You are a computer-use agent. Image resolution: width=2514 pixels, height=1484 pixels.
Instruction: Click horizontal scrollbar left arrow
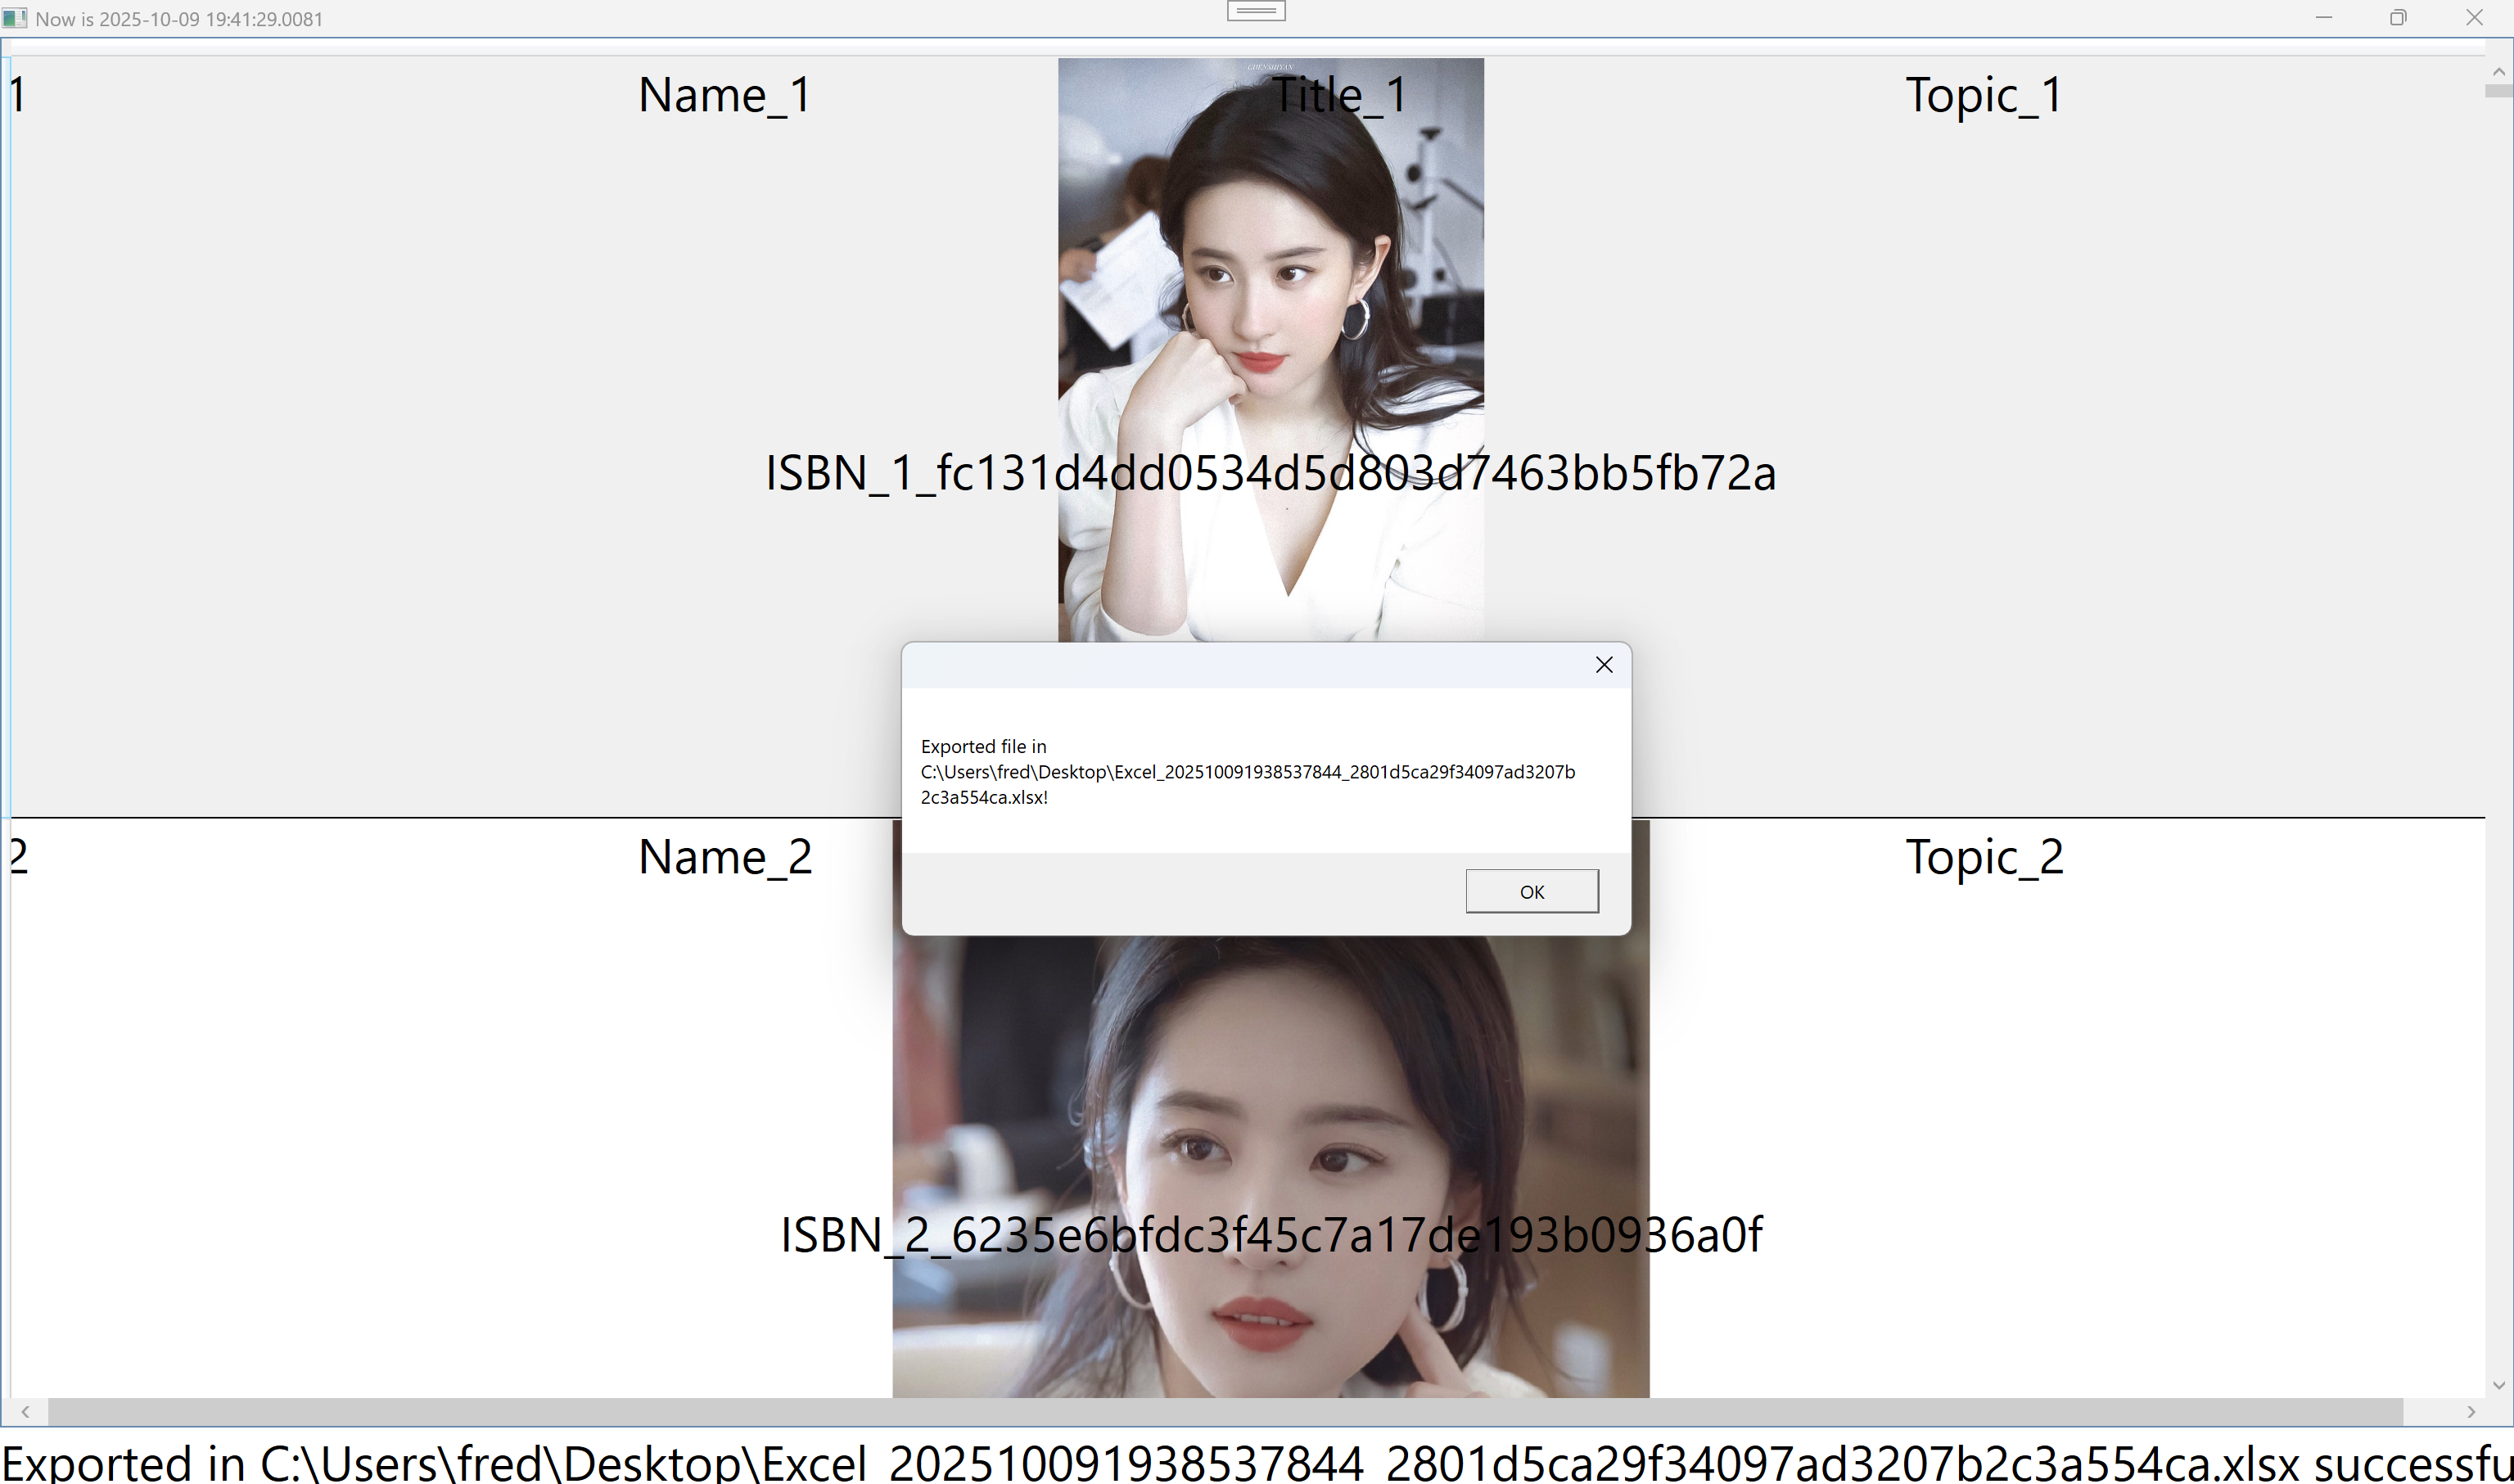coord(25,1412)
